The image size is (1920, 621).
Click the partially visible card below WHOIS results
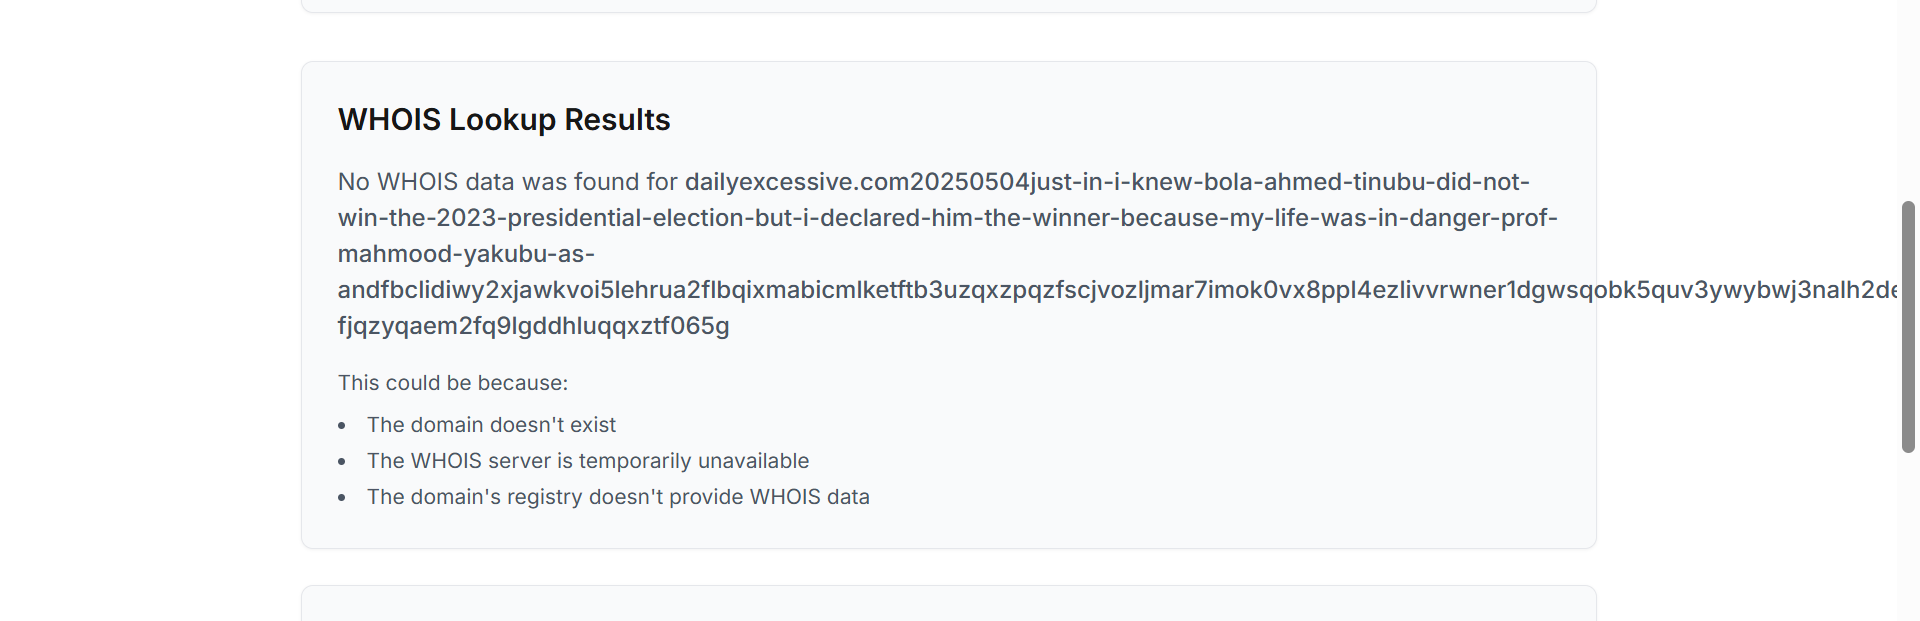pyautogui.click(x=948, y=604)
